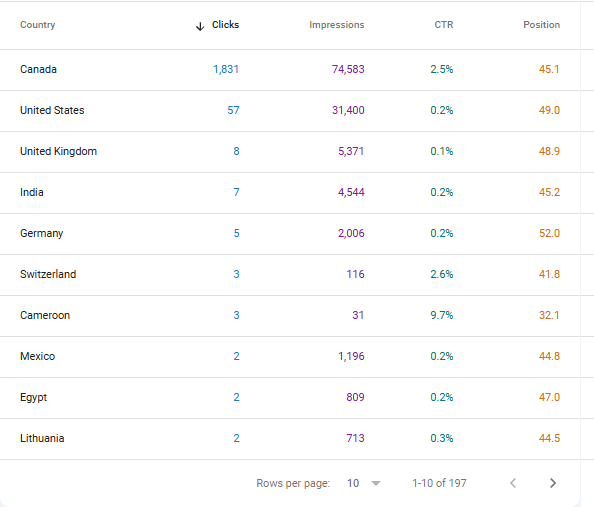
Task: Click Cameroon's impressions value 31
Action: tap(358, 315)
